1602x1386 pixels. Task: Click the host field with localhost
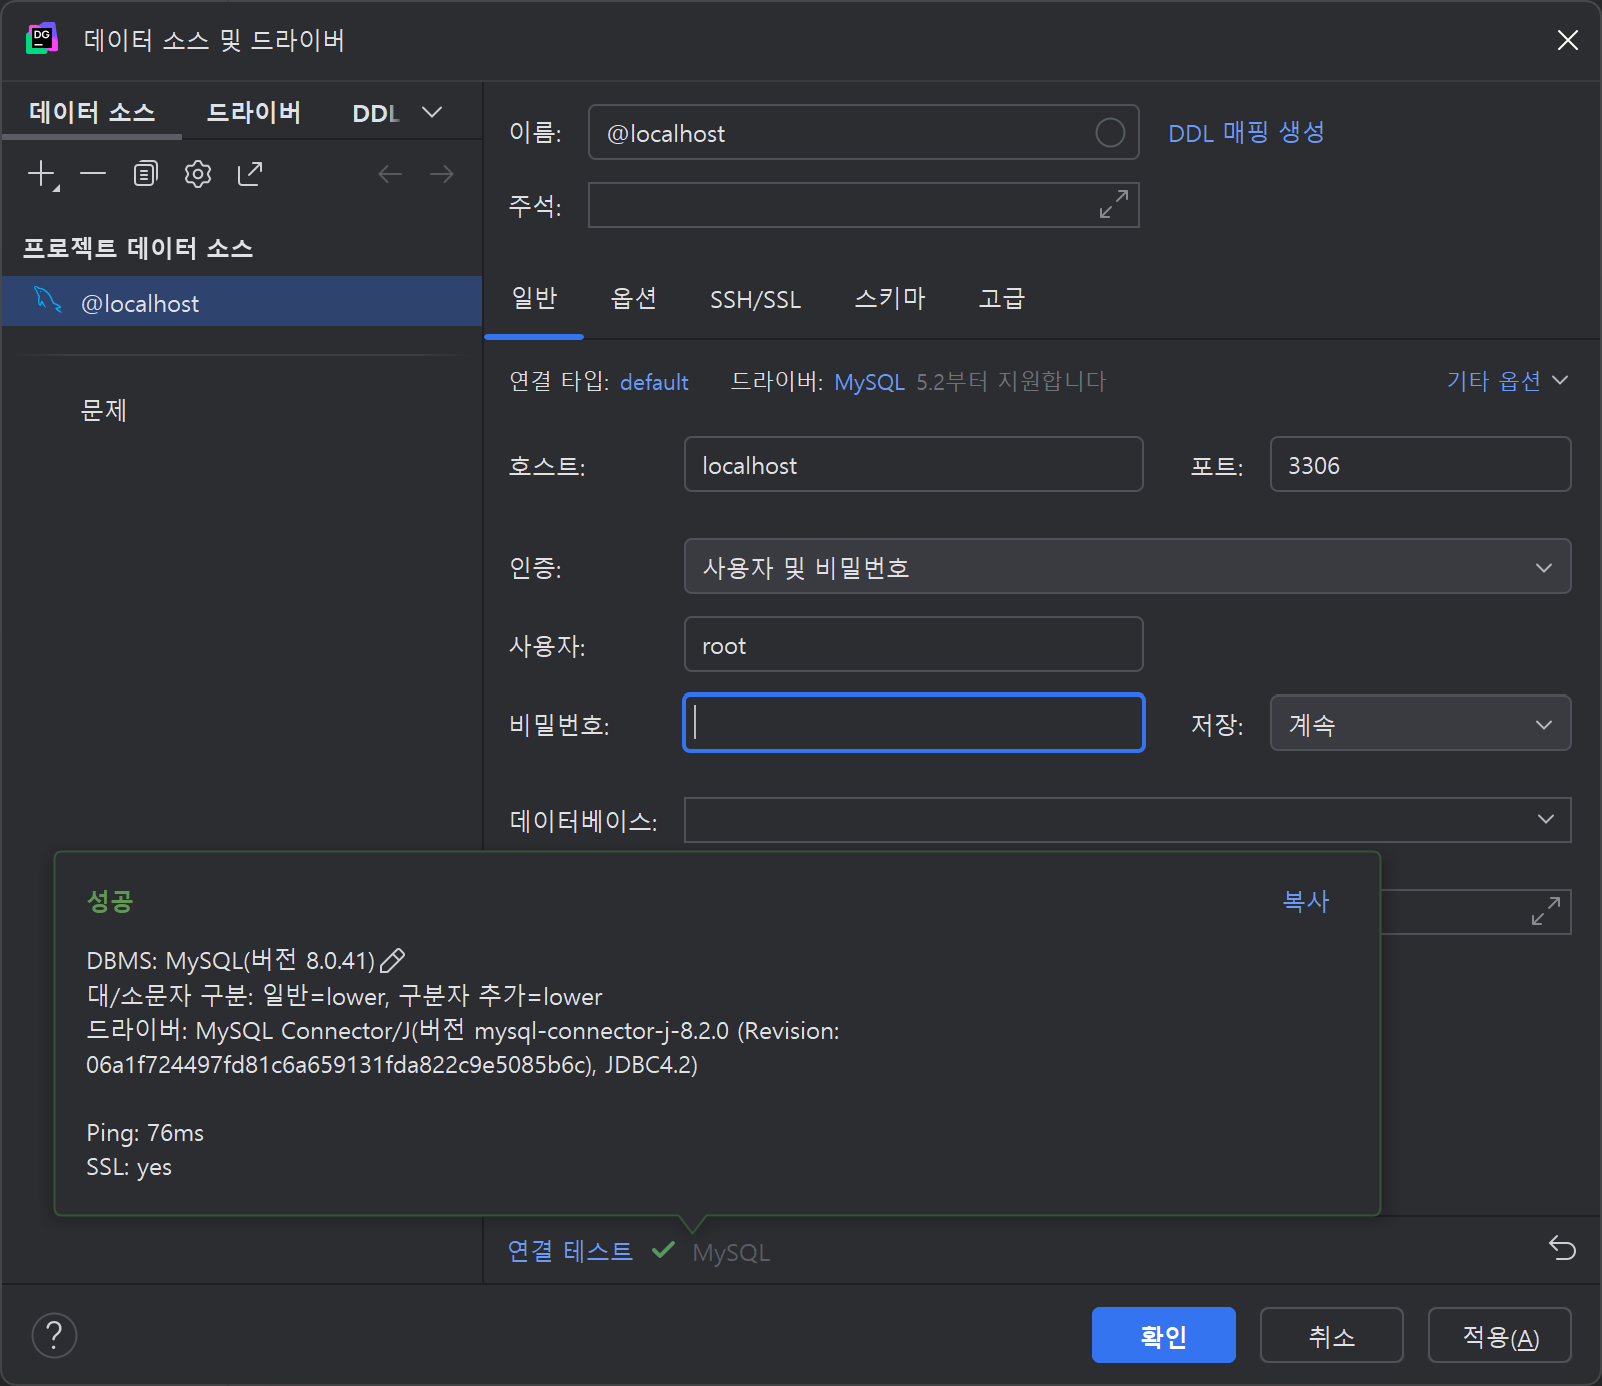[x=913, y=464]
